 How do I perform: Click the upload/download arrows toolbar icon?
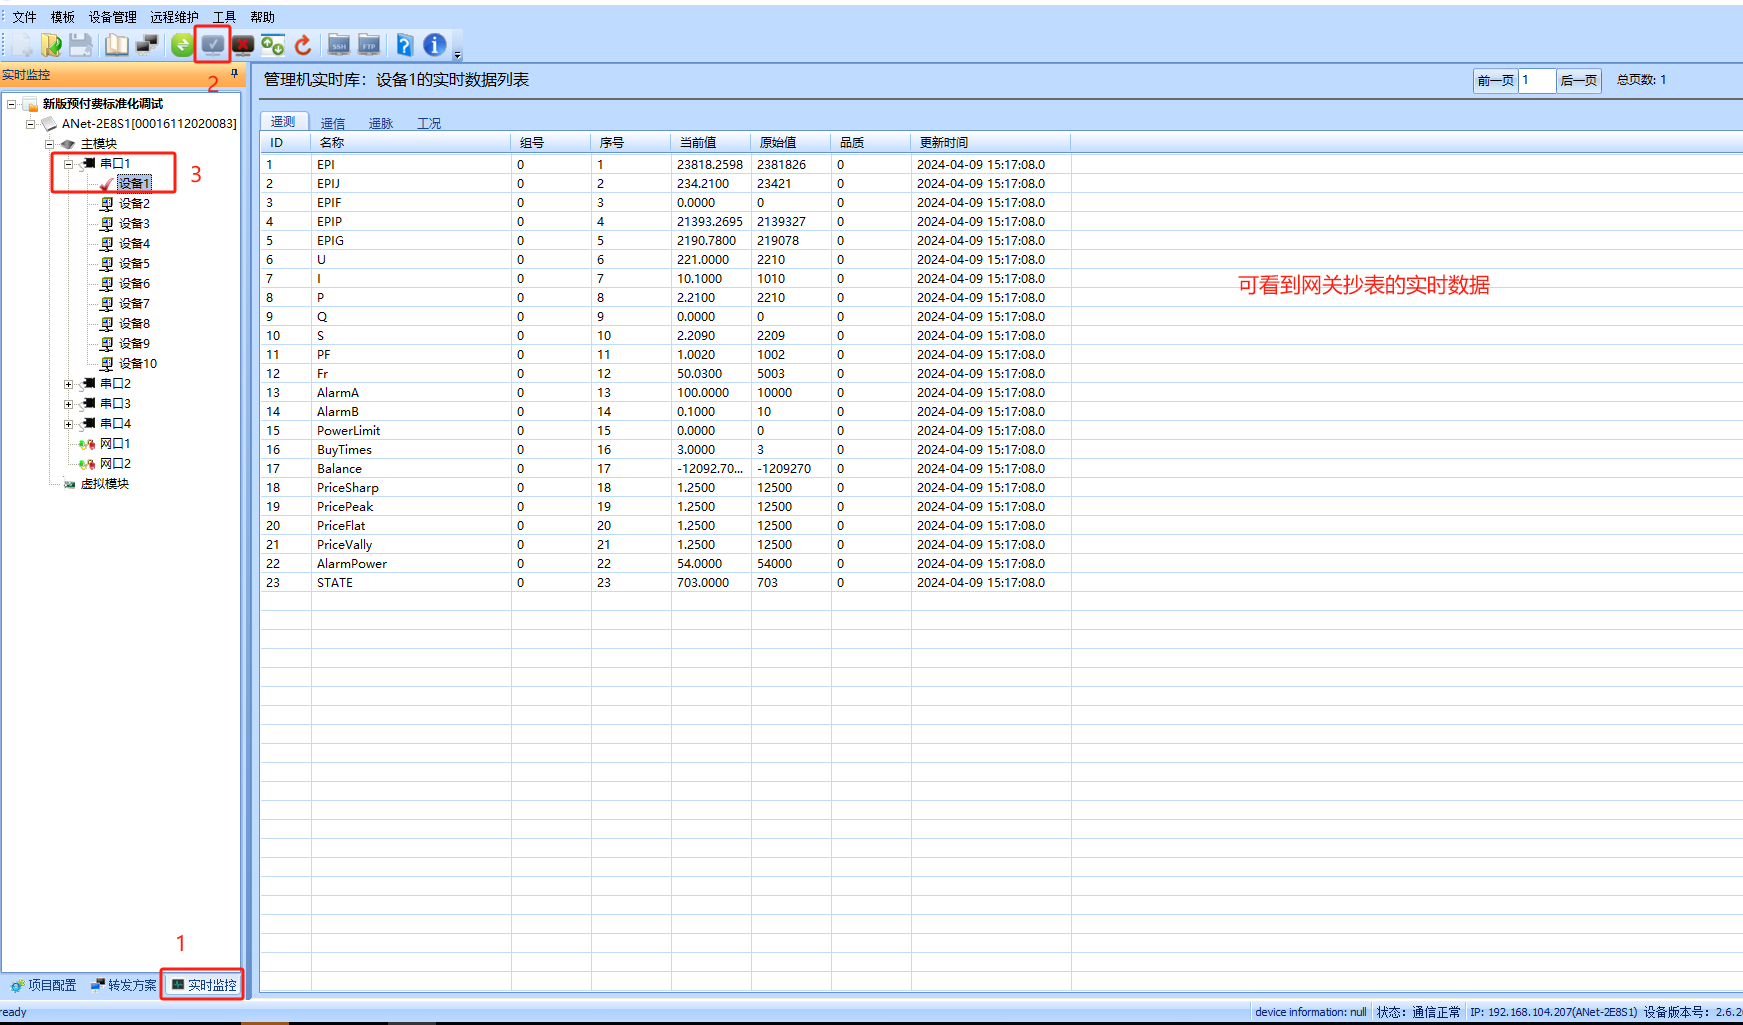[x=272, y=45]
